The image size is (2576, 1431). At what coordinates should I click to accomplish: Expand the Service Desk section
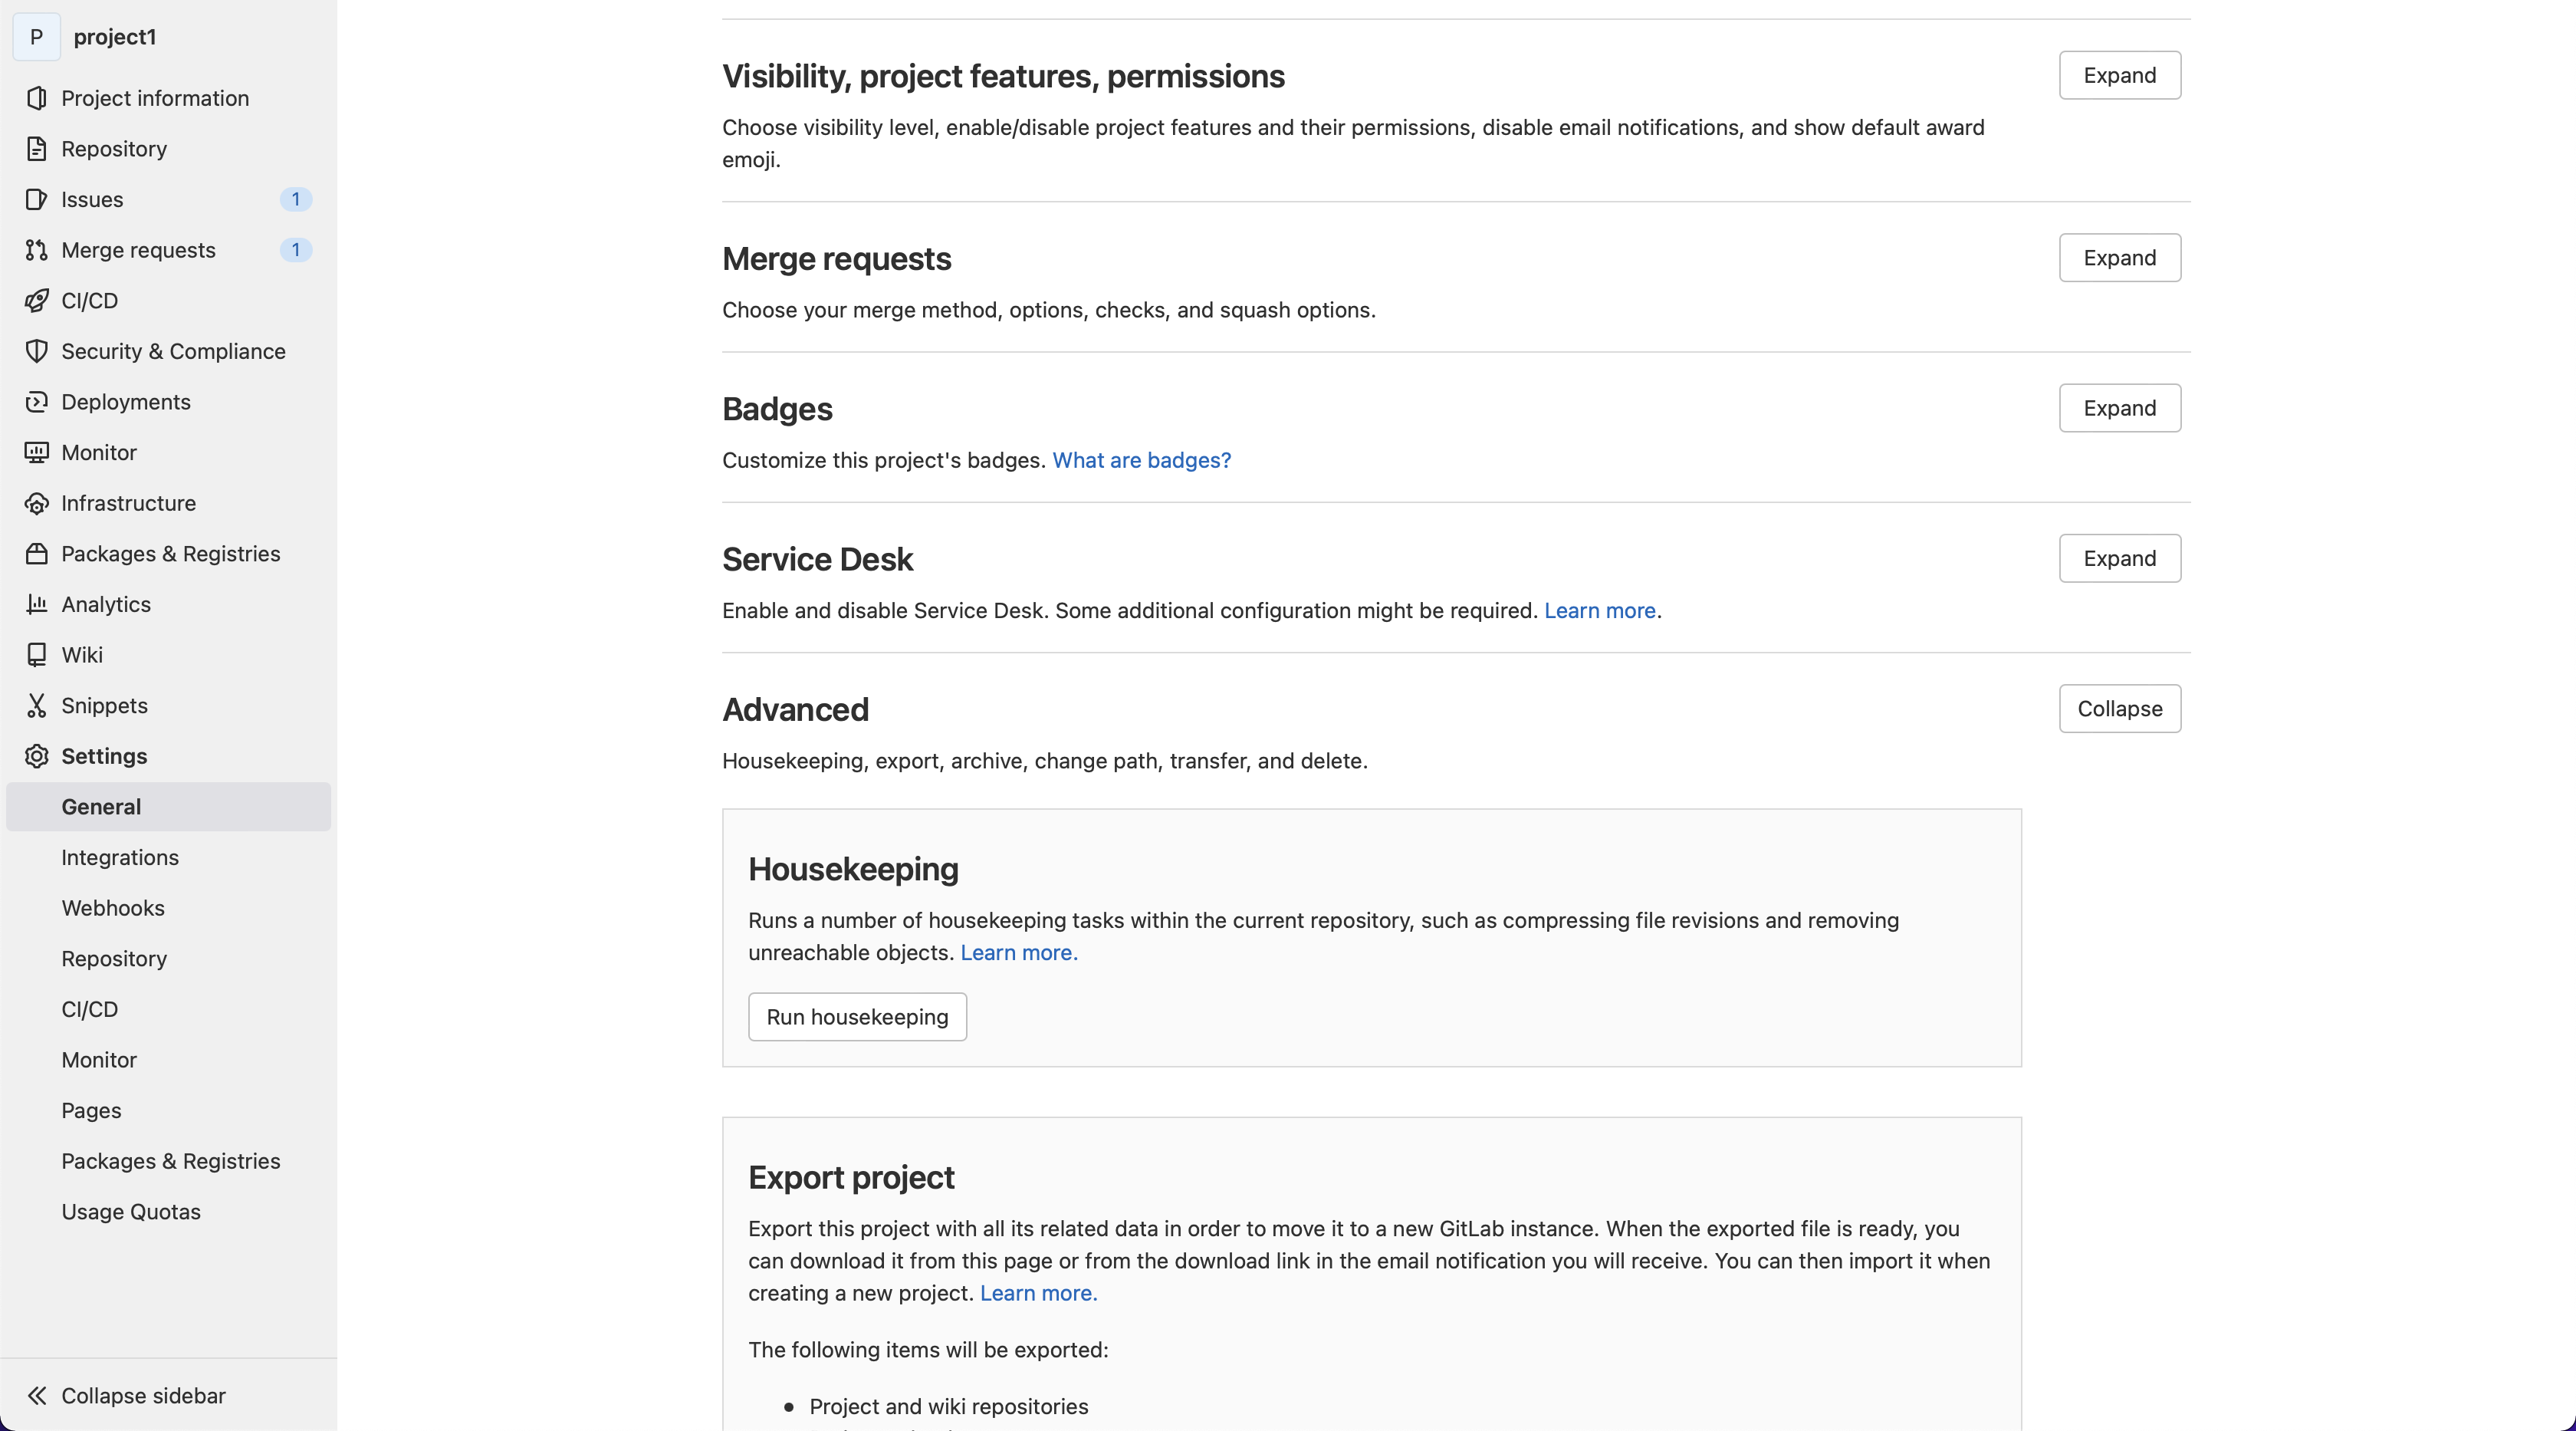tap(2119, 558)
